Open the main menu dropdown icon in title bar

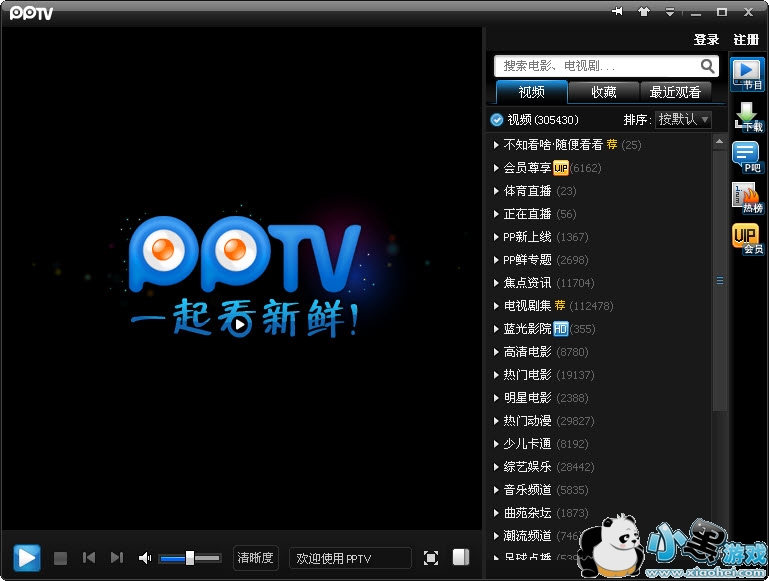pyautogui.click(x=669, y=11)
